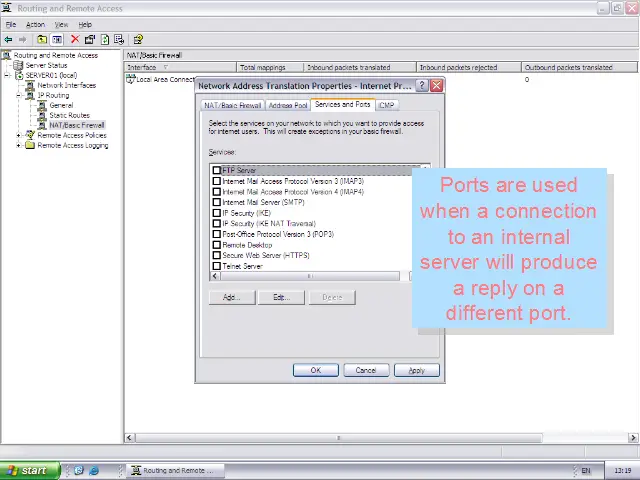Expand the Remote Access Logging node
The width and height of the screenshot is (640, 480).
(19, 145)
